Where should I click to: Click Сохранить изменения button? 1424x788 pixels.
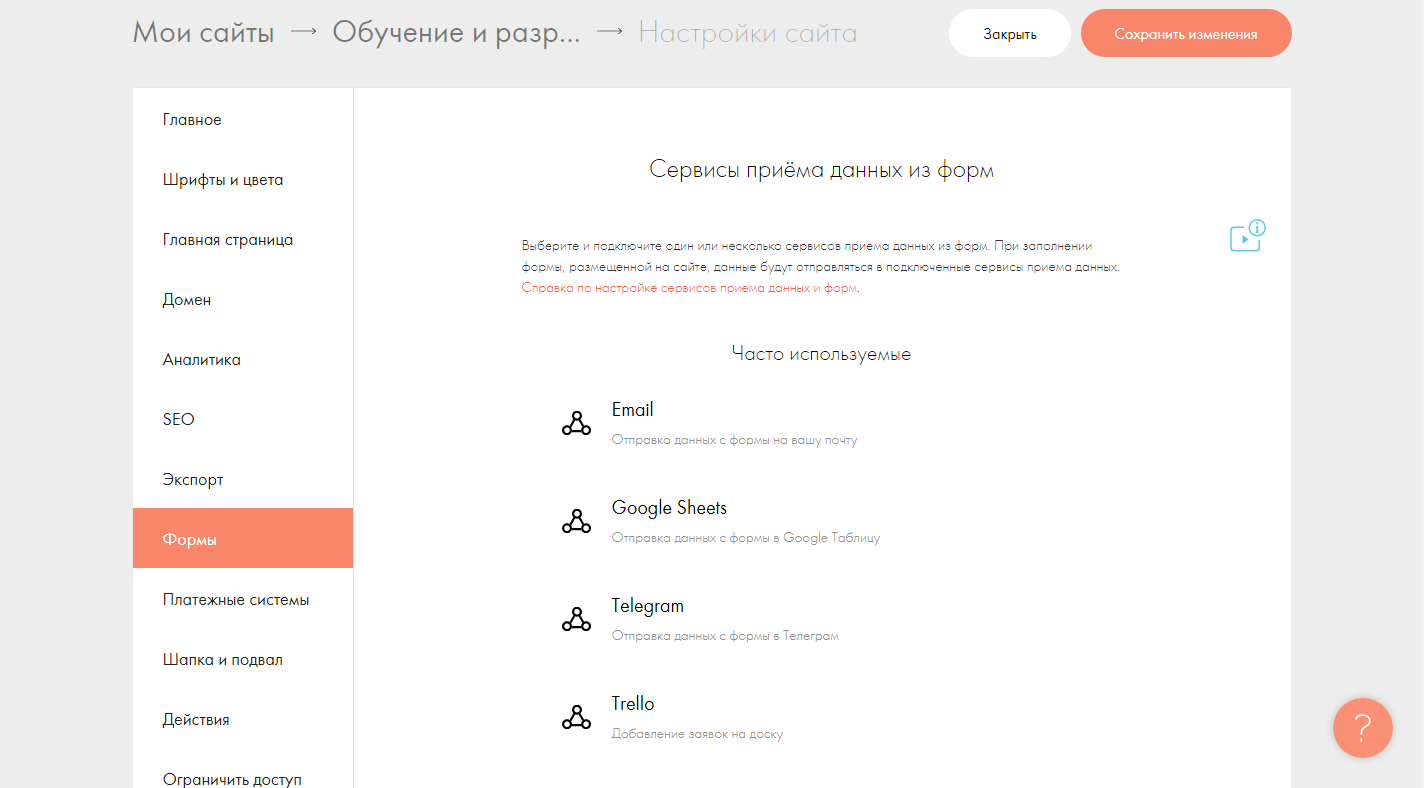(x=1186, y=33)
